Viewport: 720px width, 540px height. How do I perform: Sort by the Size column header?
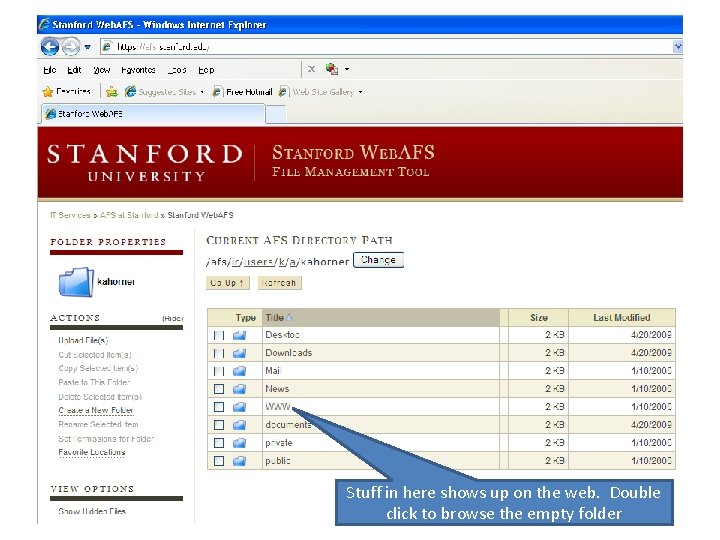tap(539, 317)
